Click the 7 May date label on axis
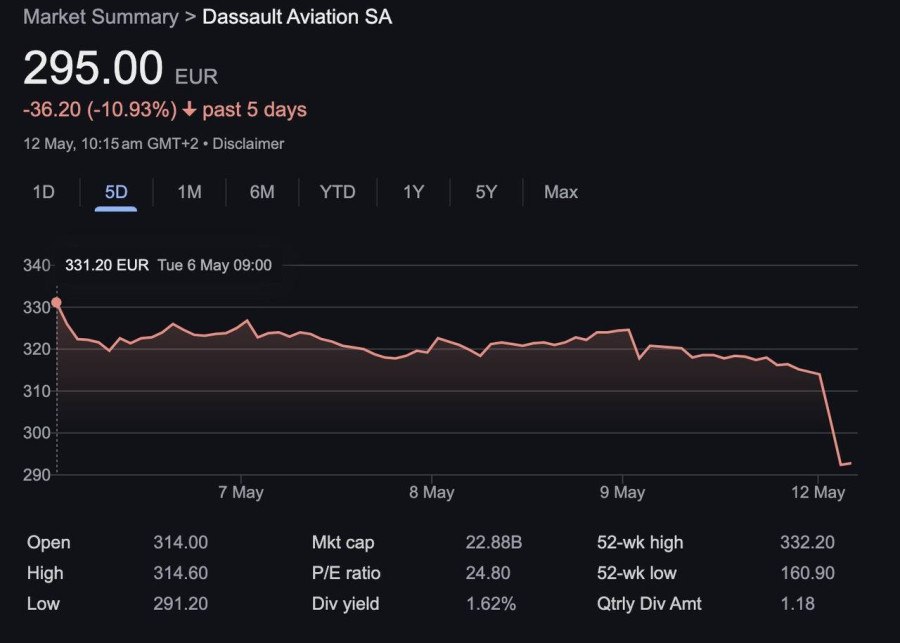 click(240, 492)
